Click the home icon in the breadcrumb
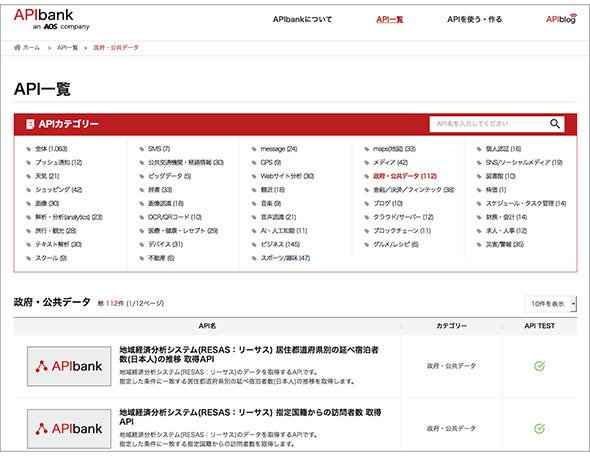Viewport: 590px width, 456px height. [17, 47]
